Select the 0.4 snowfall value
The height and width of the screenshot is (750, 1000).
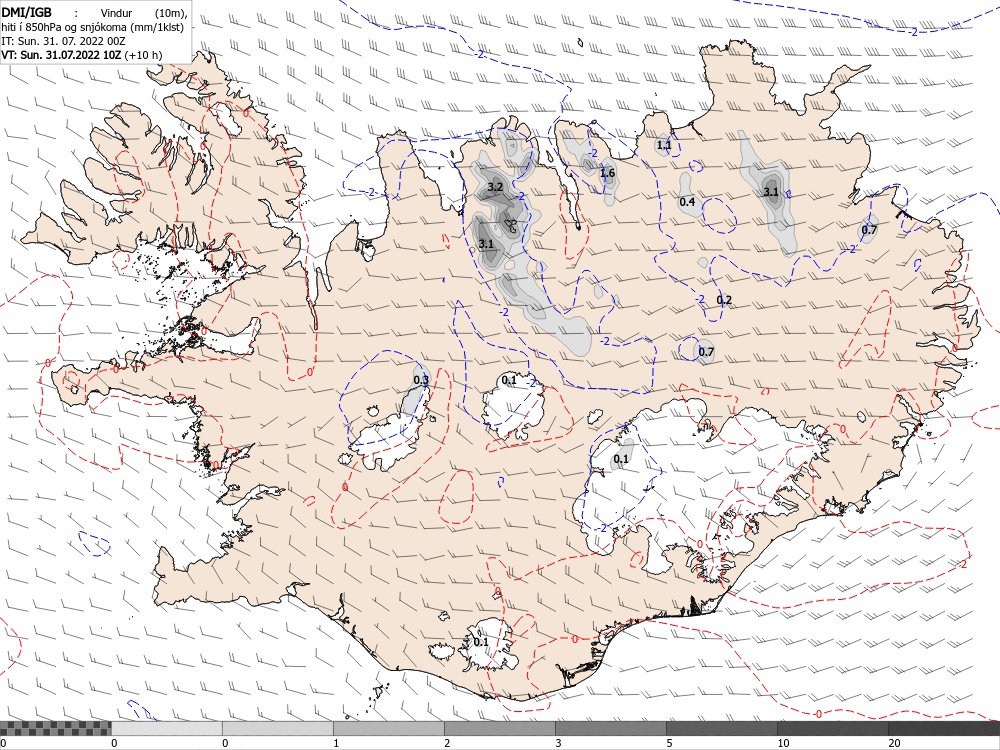click(687, 202)
